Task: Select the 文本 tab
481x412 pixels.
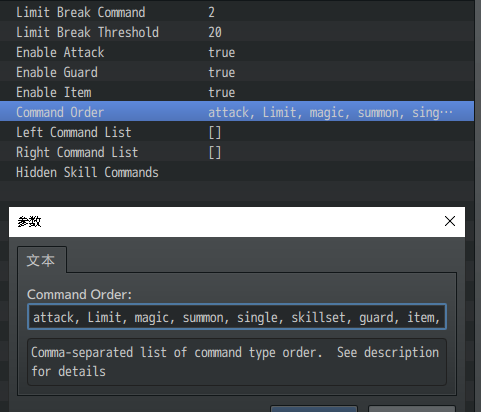Action: (42, 260)
